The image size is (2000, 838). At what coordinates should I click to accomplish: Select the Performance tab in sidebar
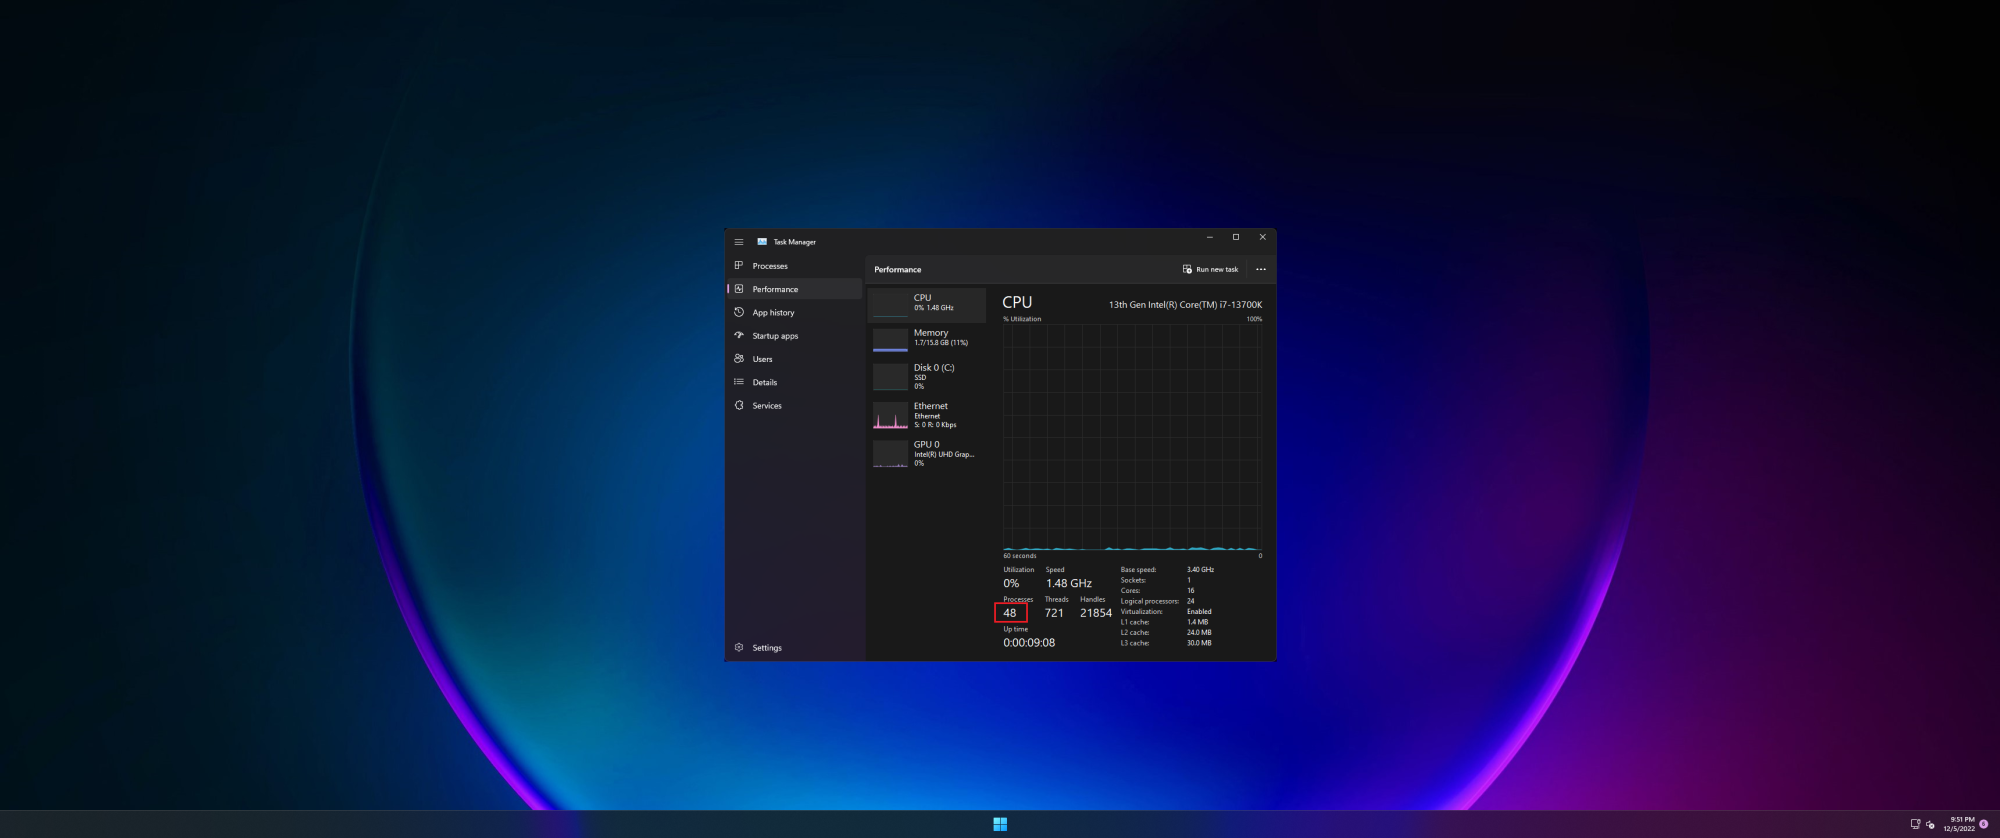(x=775, y=289)
